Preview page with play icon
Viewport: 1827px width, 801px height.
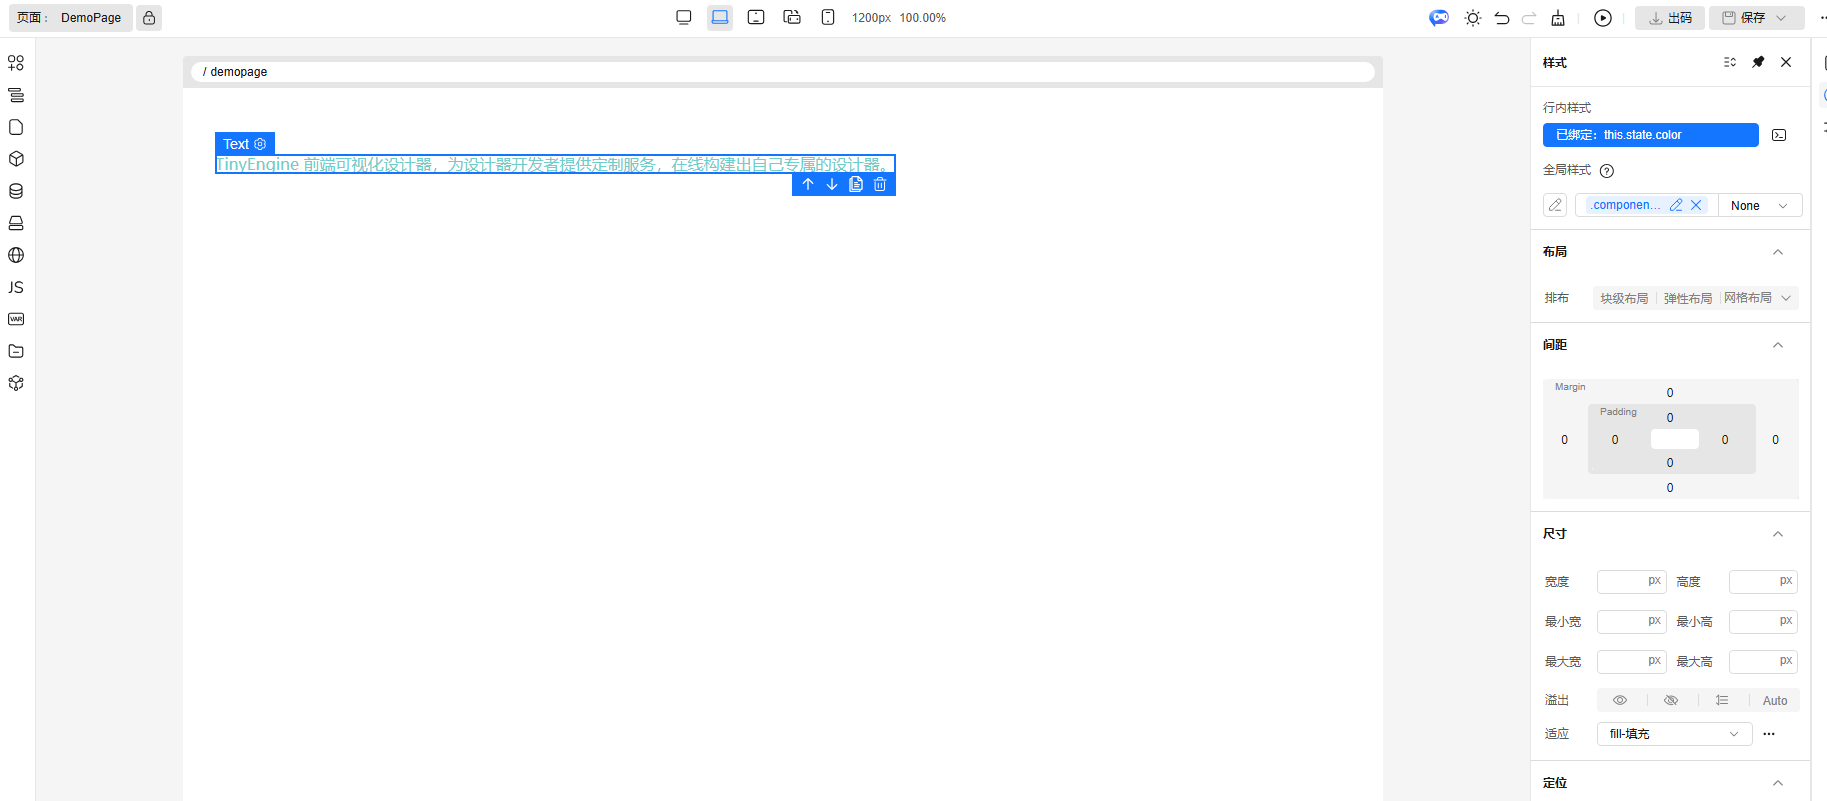coord(1602,18)
